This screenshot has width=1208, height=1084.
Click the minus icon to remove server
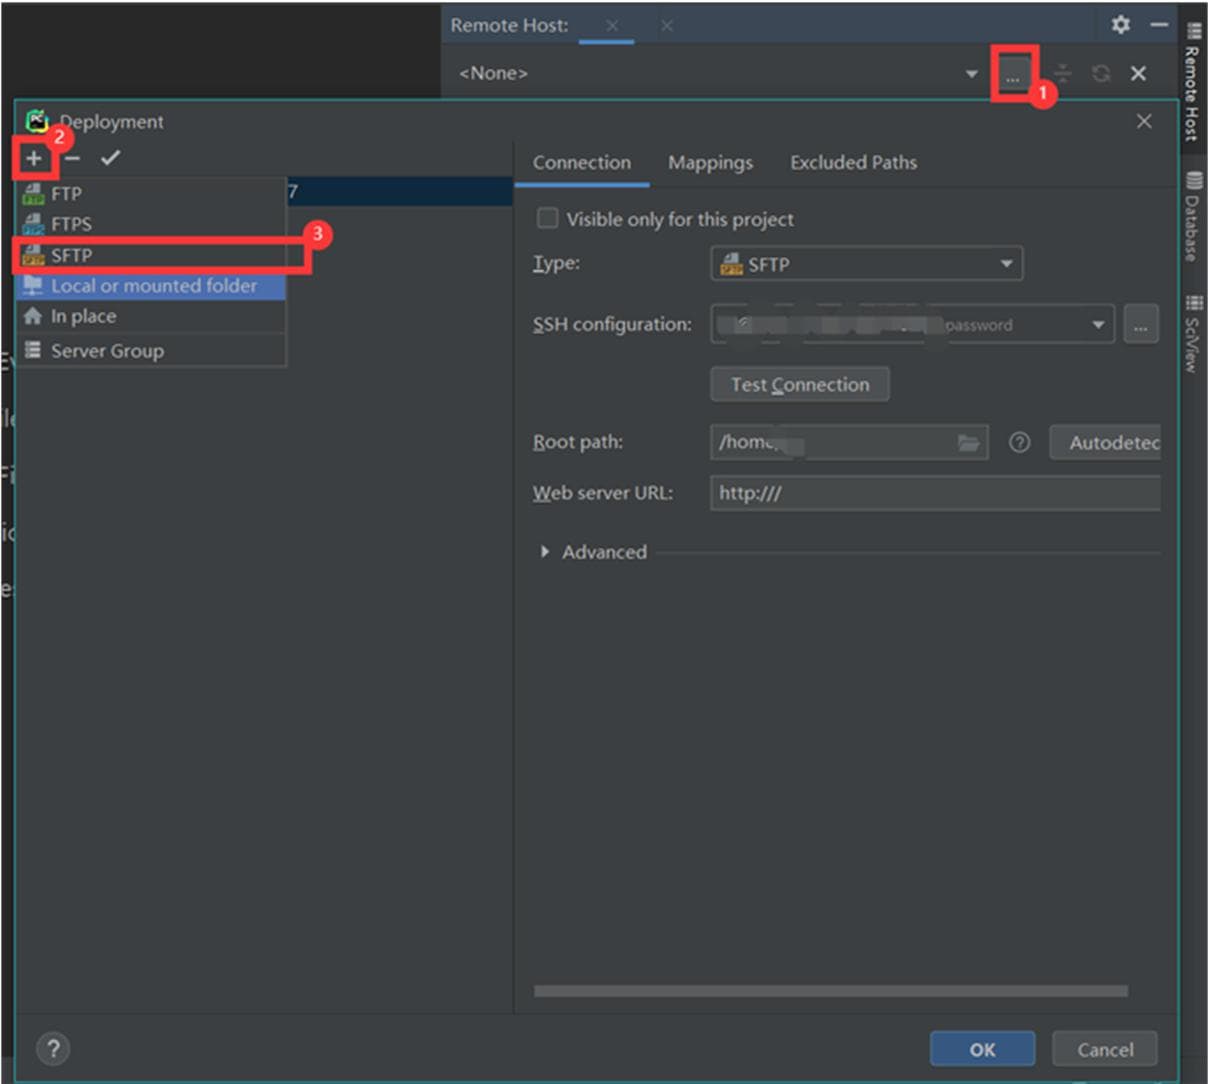point(72,158)
